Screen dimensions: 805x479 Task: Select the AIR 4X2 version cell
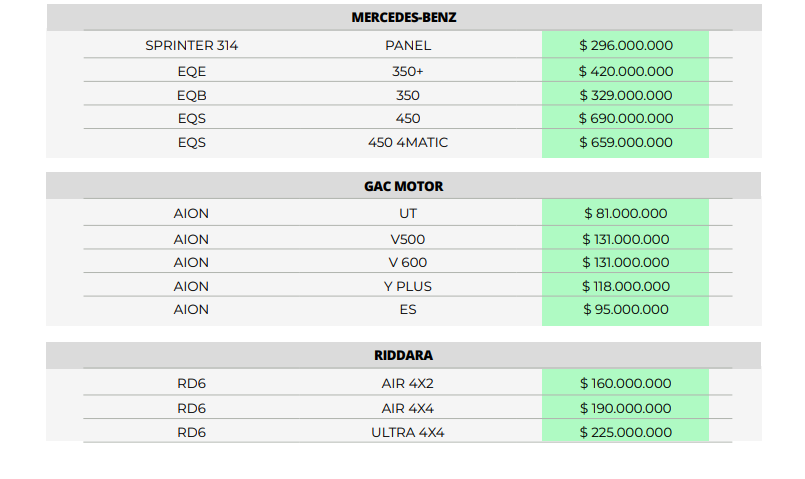pyautogui.click(x=408, y=383)
